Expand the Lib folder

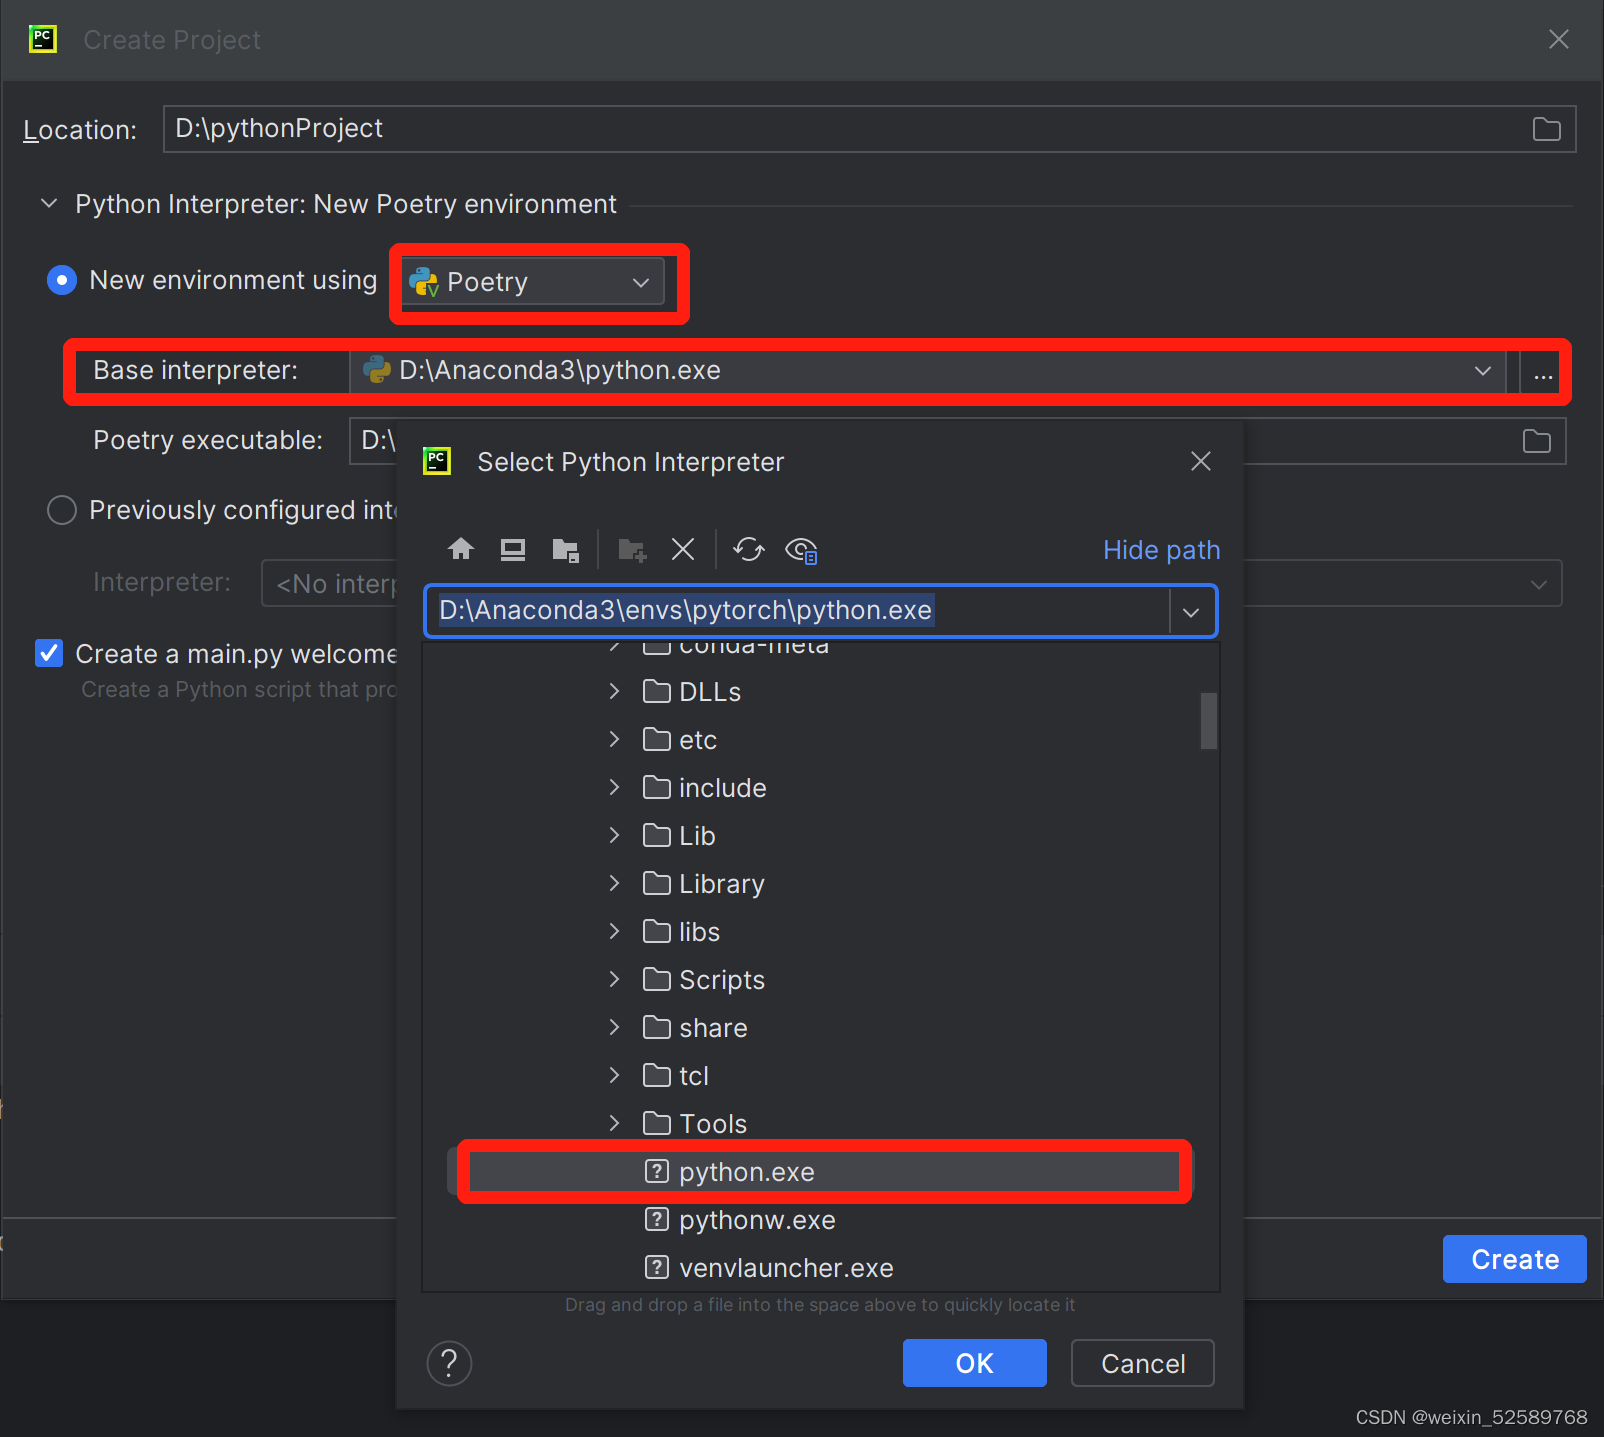point(614,835)
